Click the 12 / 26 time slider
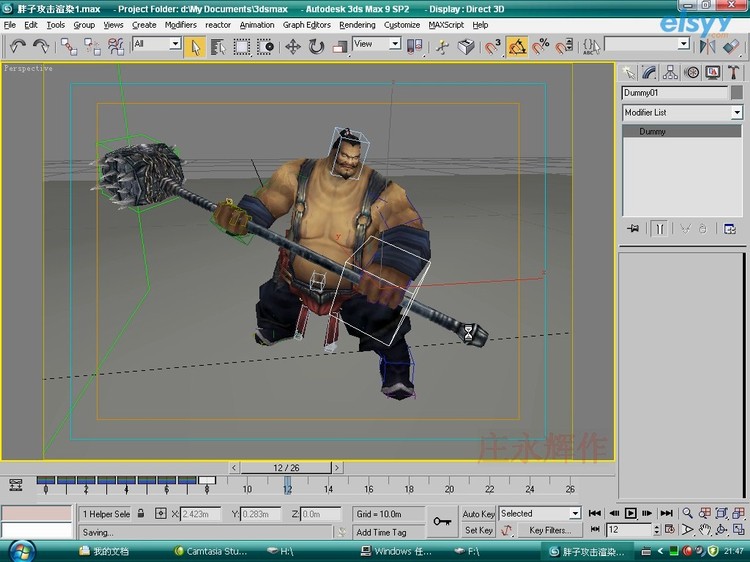The height and width of the screenshot is (562, 750). tap(286, 468)
